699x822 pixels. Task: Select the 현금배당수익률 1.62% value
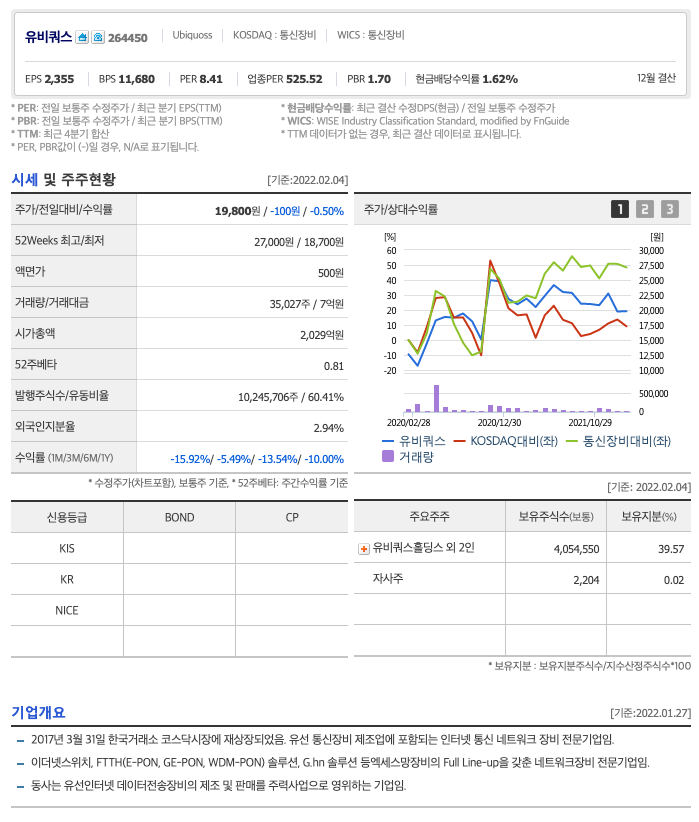[x=466, y=79]
